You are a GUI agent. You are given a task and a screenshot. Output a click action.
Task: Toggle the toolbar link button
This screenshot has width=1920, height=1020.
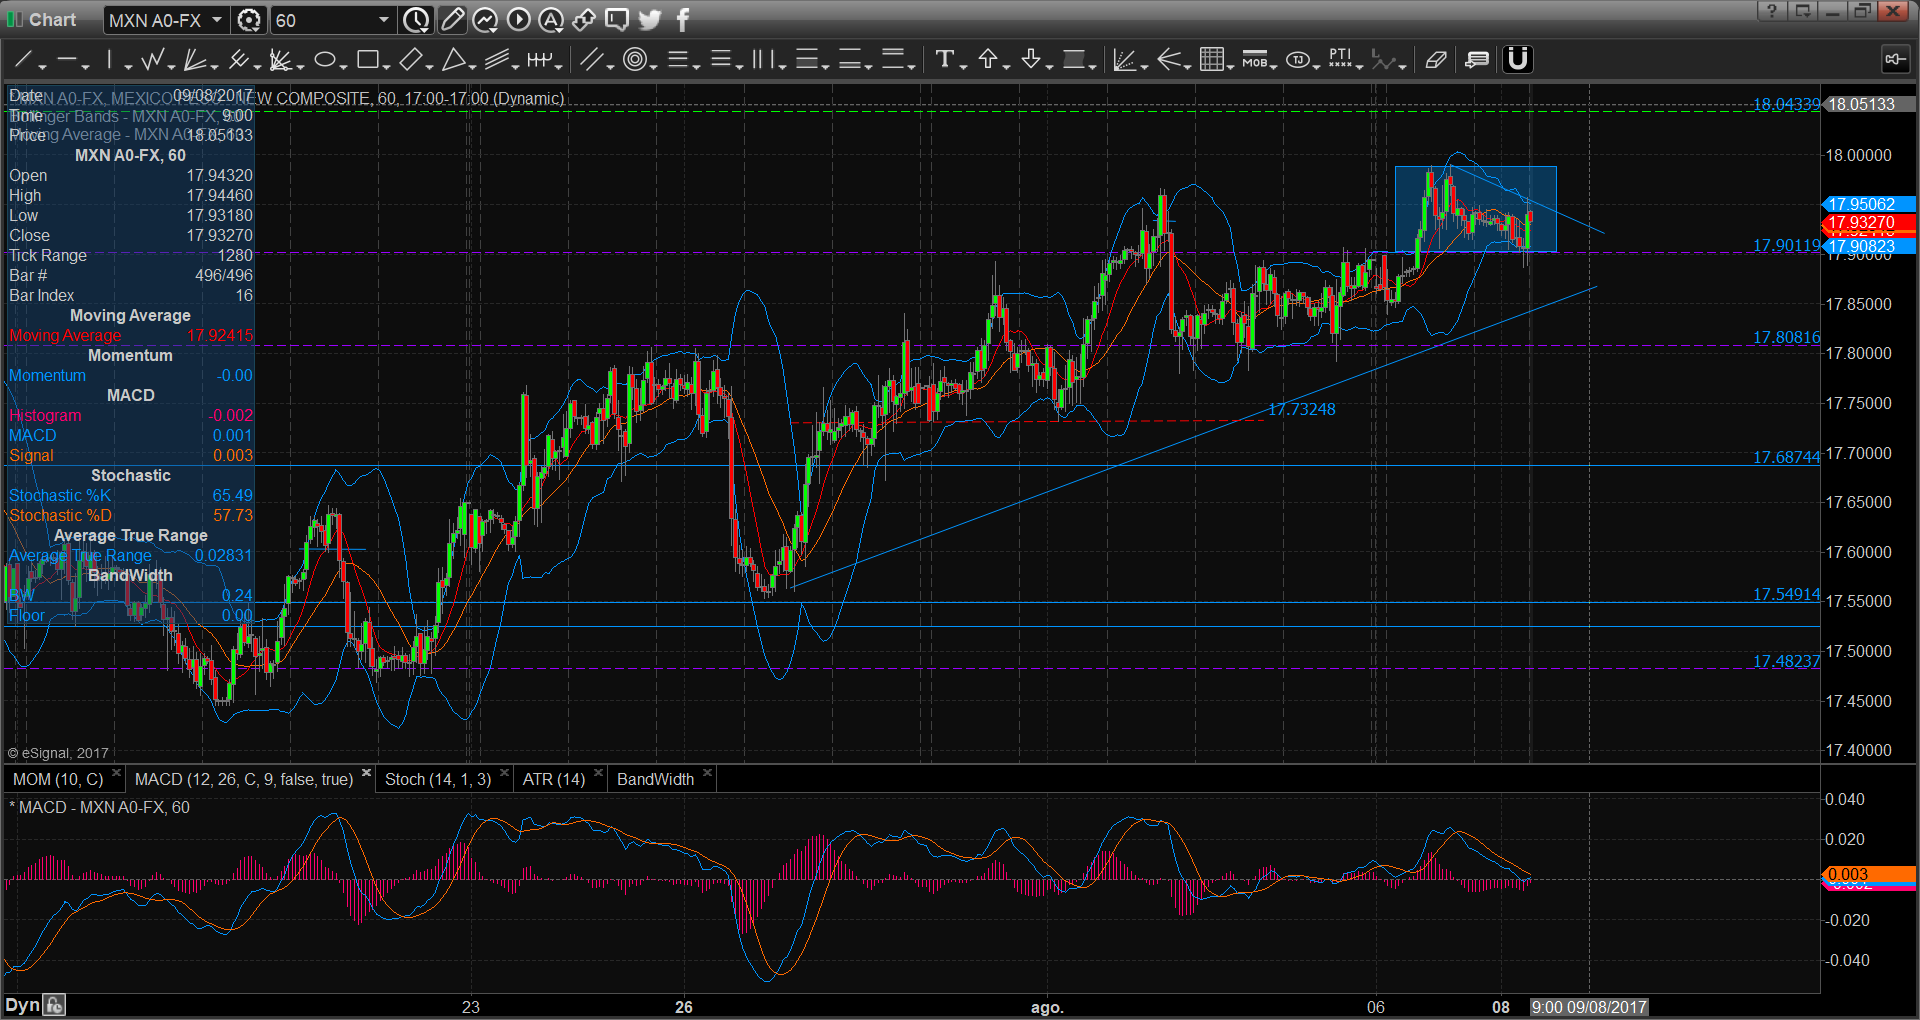(1894, 60)
